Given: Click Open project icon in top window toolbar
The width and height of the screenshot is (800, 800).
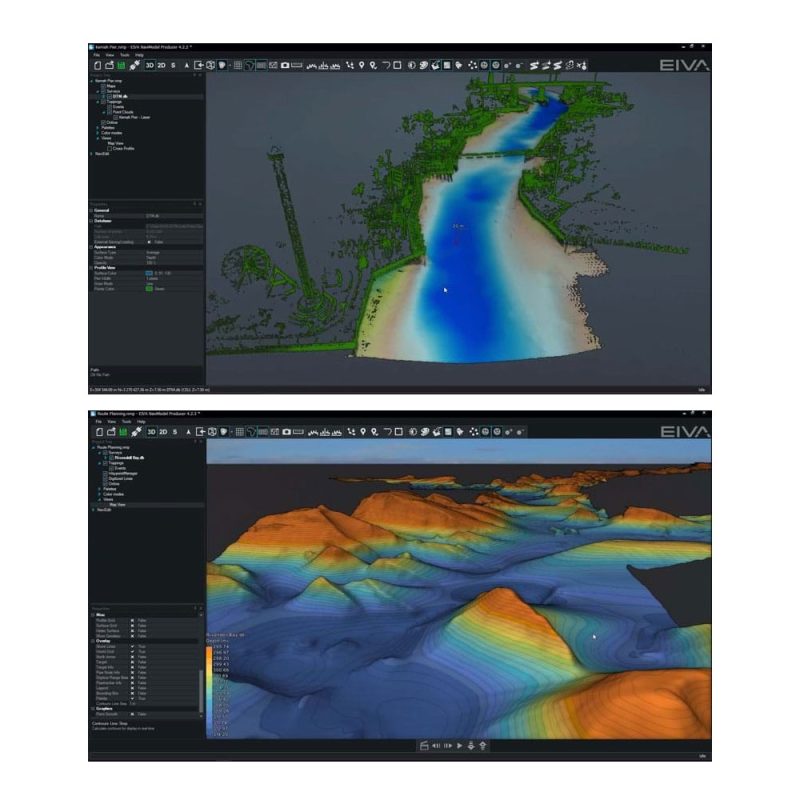Looking at the screenshot, I should (x=109, y=65).
